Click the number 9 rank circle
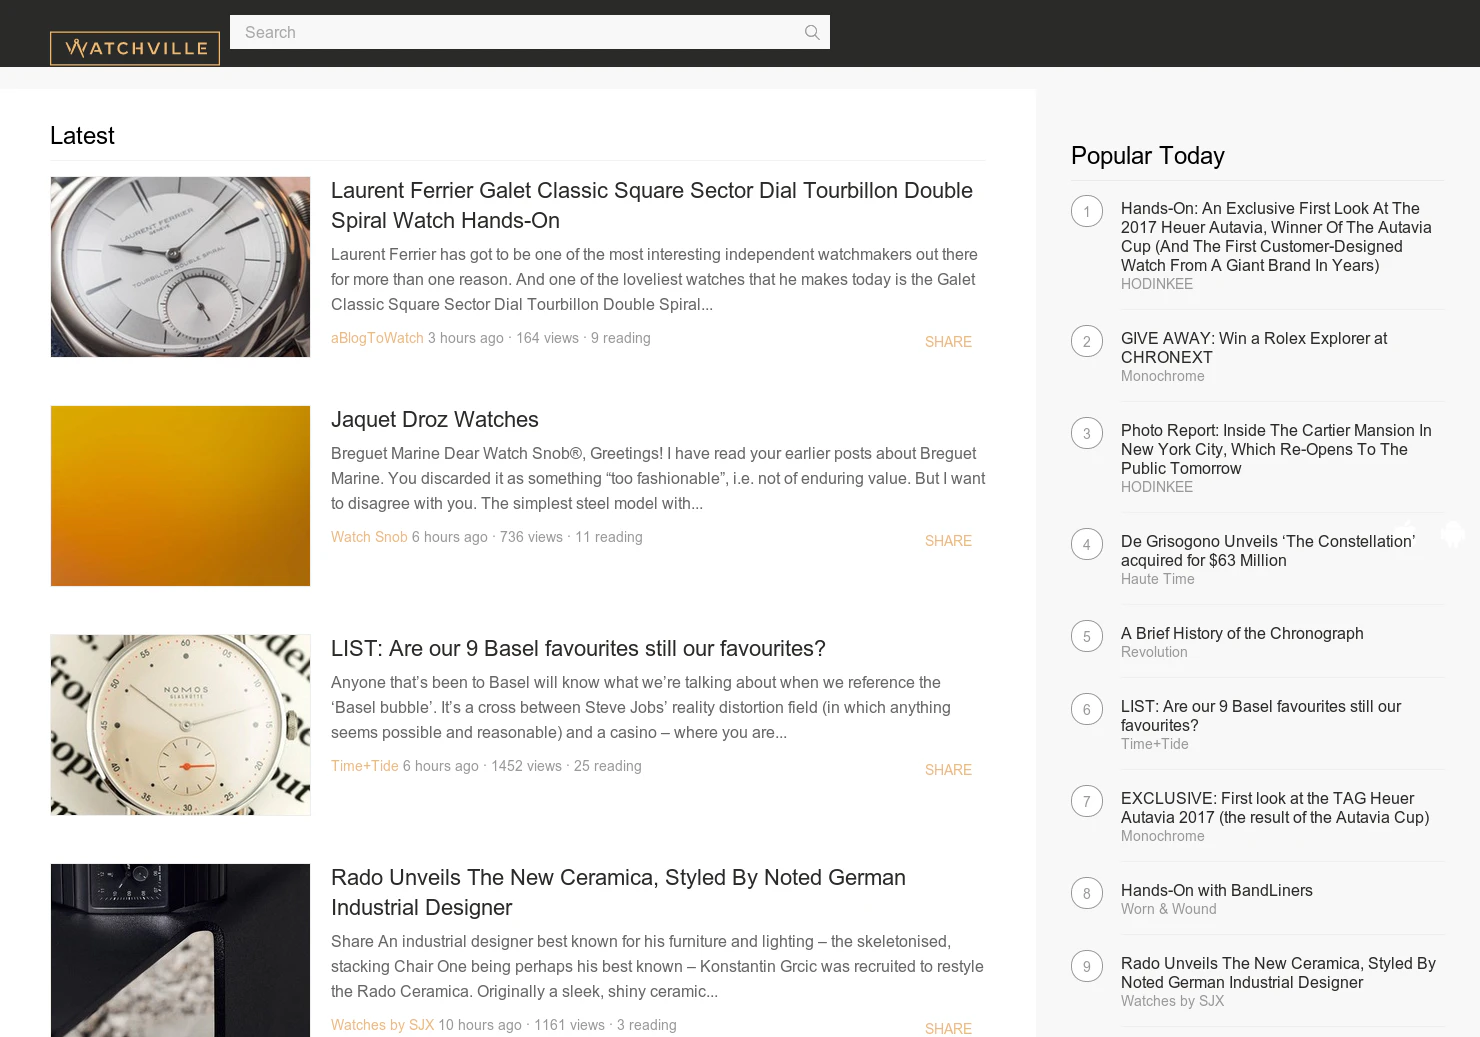The image size is (1480, 1037). tap(1087, 967)
